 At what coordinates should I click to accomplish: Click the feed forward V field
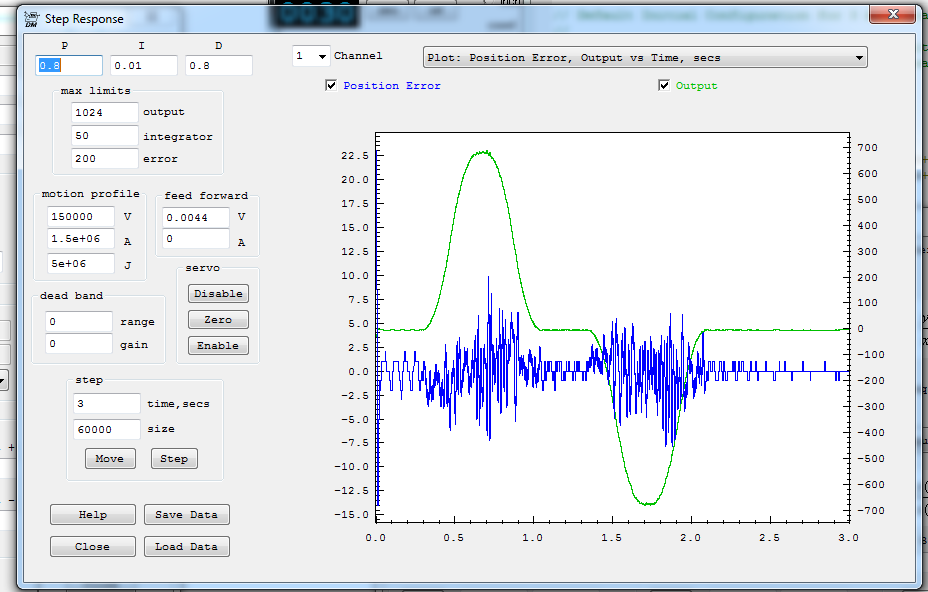point(196,217)
